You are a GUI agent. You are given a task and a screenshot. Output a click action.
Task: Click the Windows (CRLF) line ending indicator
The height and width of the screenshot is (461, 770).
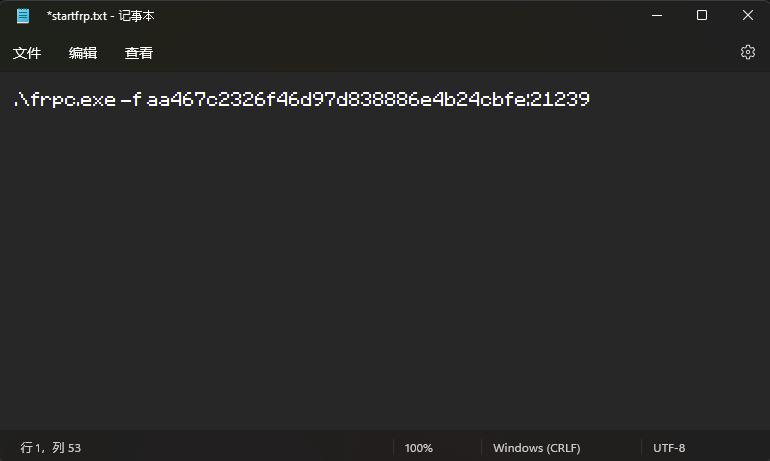tap(536, 448)
